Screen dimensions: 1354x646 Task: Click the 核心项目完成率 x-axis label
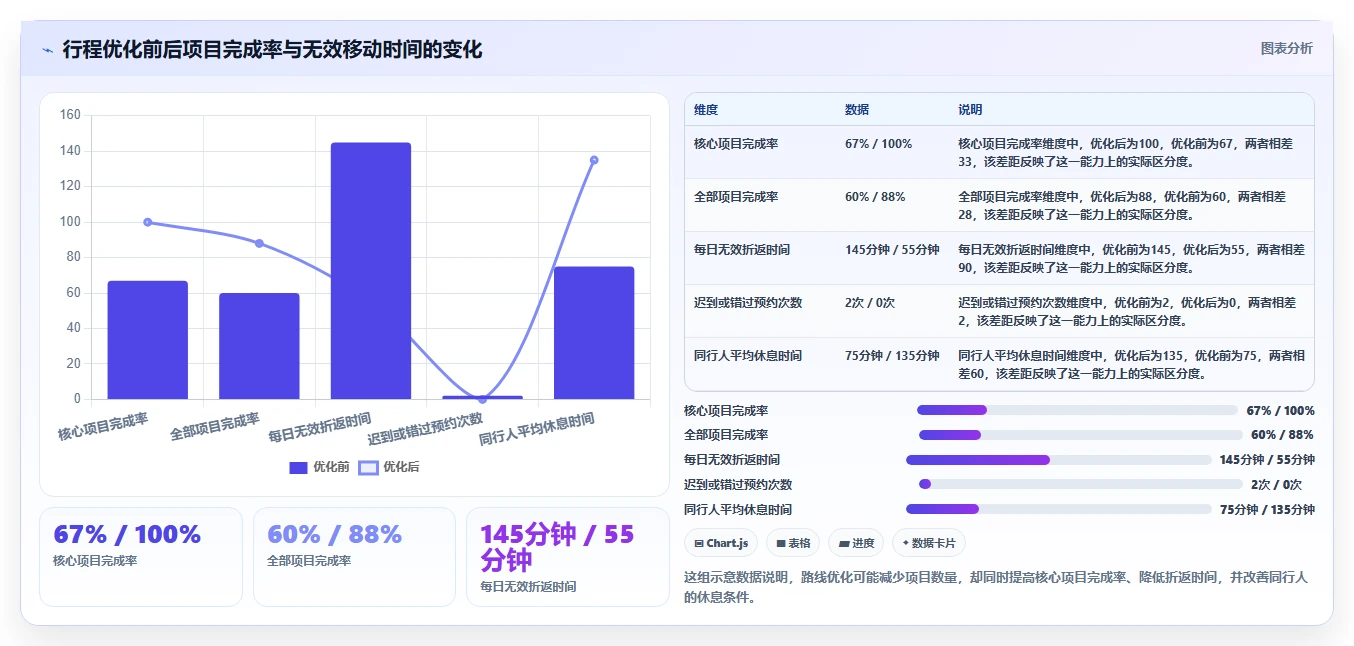tap(103, 427)
